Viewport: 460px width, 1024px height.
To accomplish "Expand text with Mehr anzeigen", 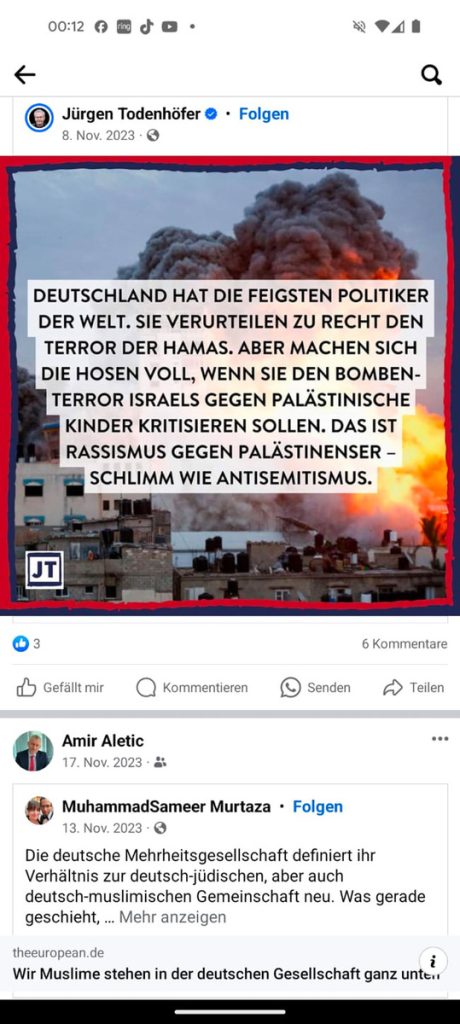I will click(172, 917).
